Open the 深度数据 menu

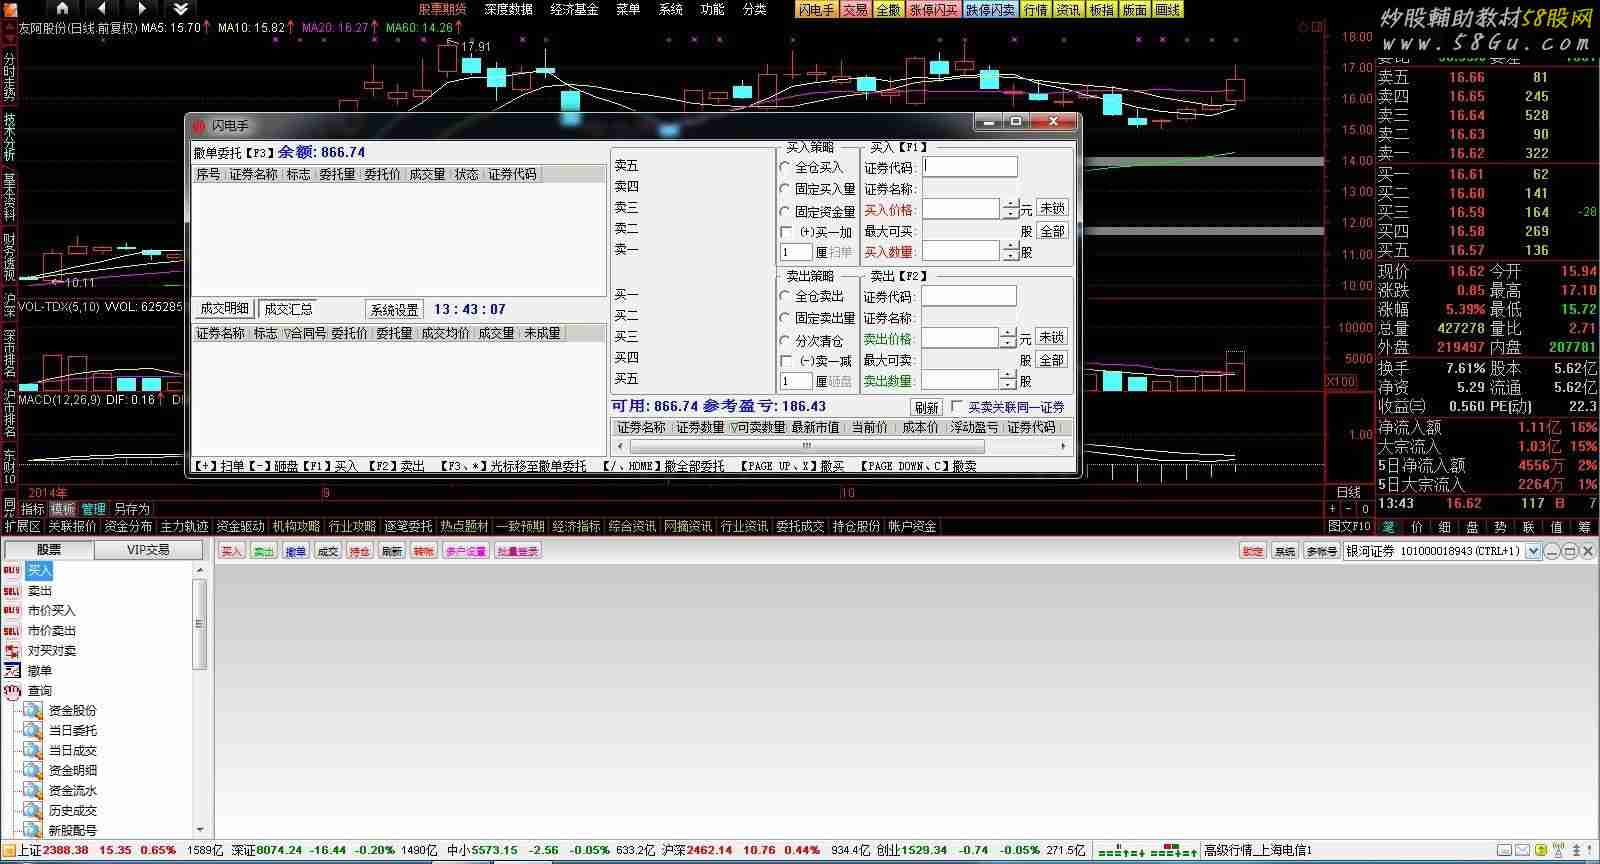click(x=509, y=9)
